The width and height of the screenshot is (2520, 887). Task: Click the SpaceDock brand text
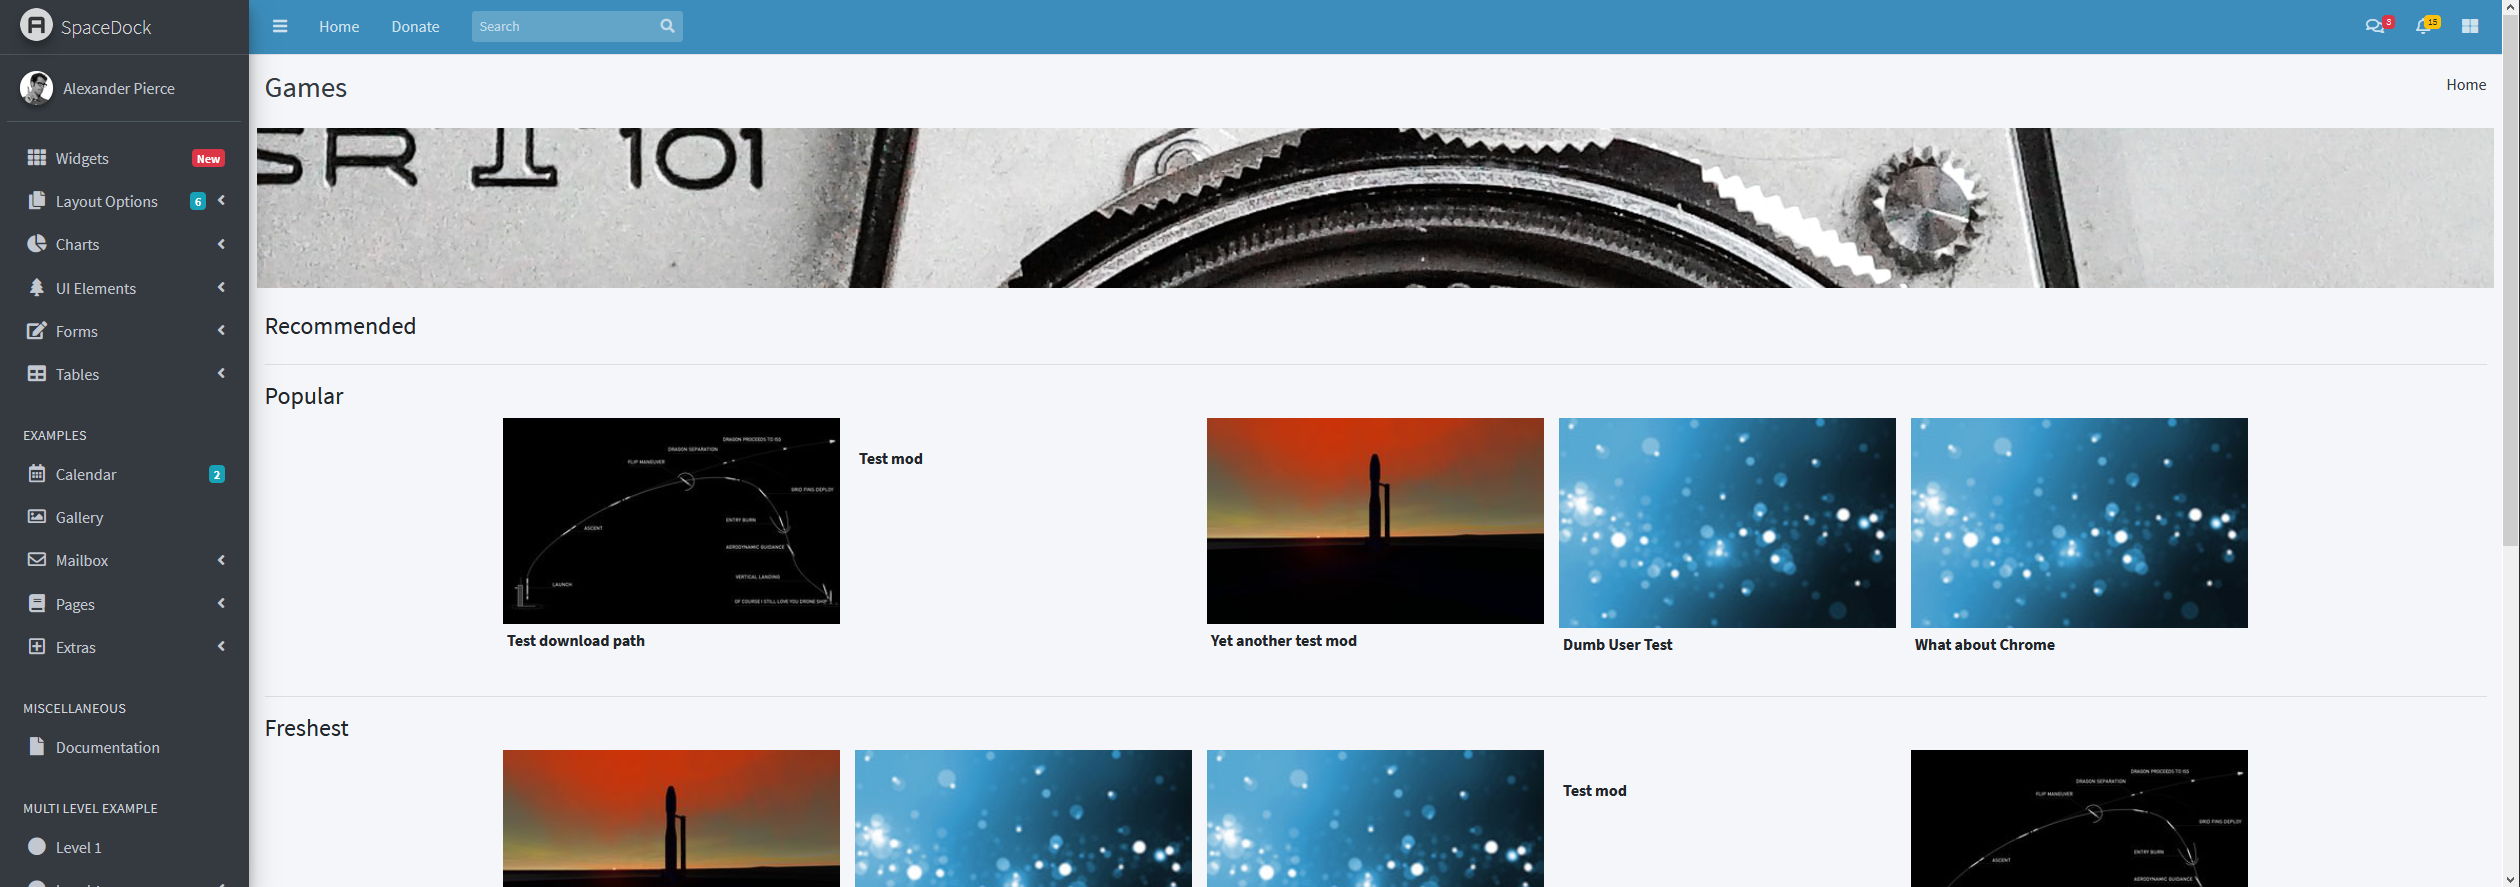tap(106, 27)
